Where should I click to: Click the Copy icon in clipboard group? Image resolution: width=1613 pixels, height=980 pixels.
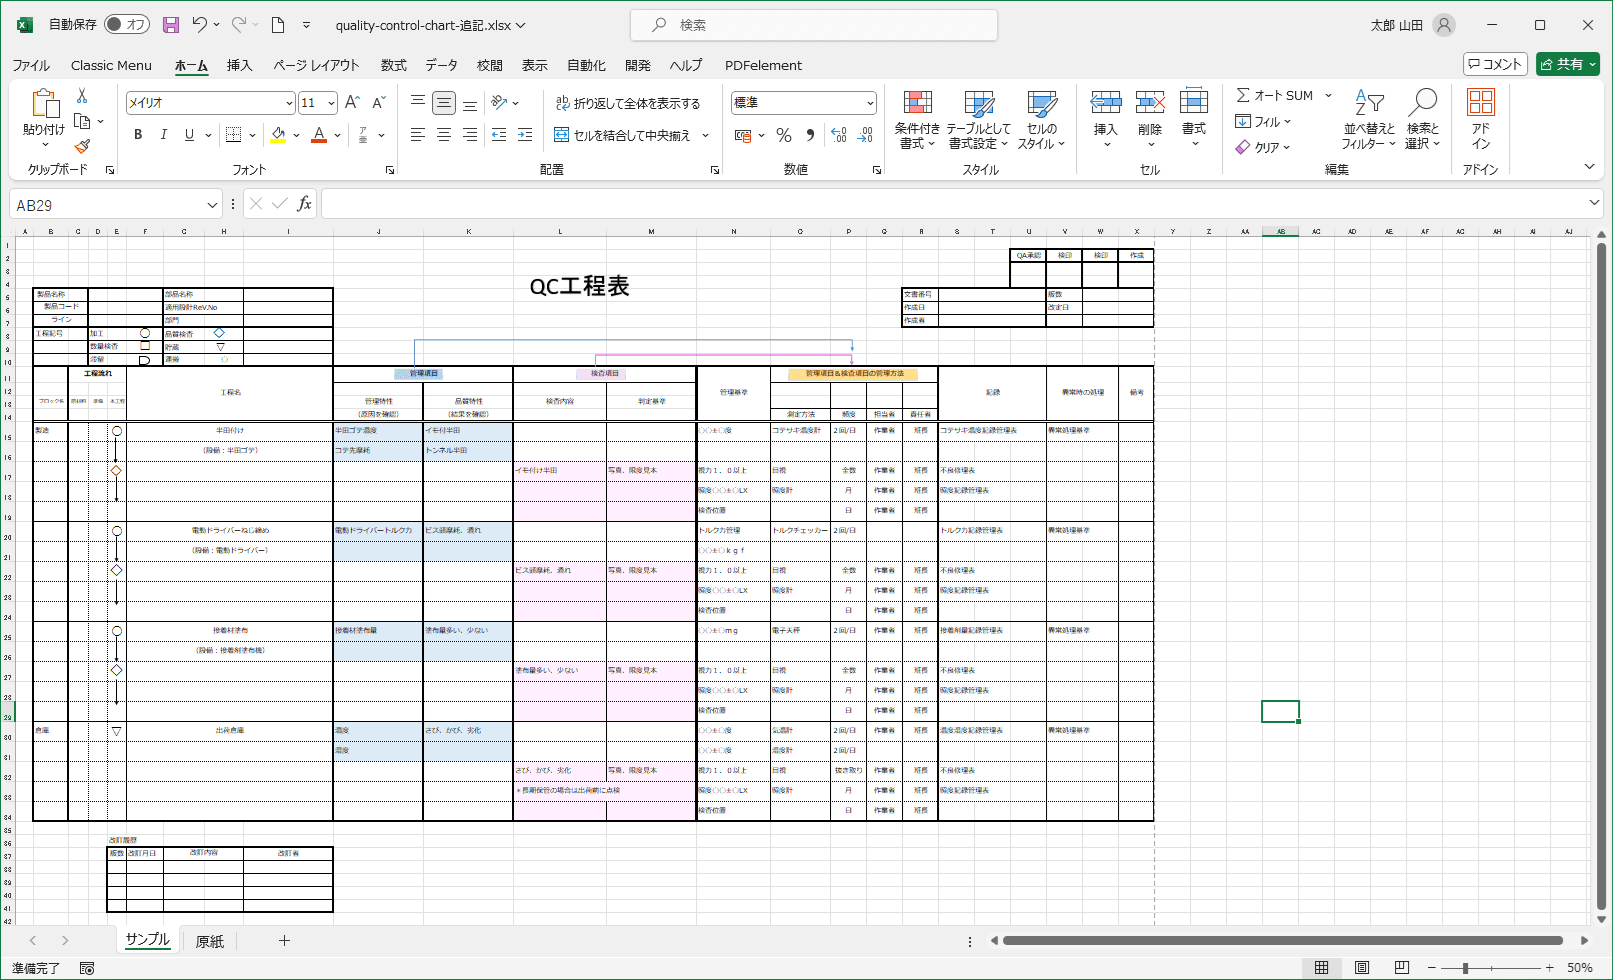[x=83, y=121]
